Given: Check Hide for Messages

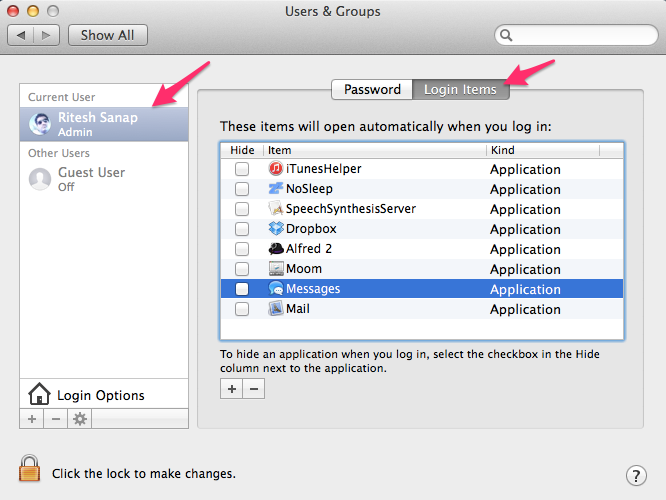Looking at the screenshot, I should pyautogui.click(x=242, y=289).
